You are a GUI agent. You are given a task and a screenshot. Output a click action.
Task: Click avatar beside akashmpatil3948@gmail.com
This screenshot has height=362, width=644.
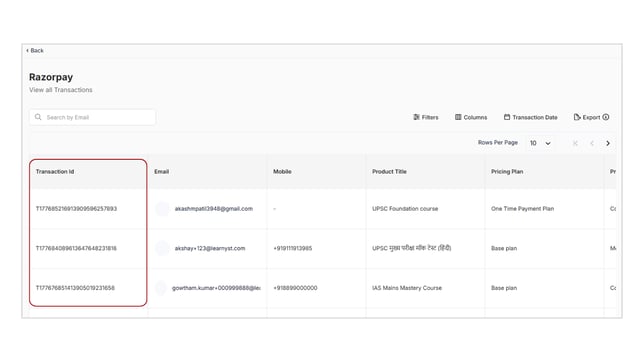click(162, 209)
